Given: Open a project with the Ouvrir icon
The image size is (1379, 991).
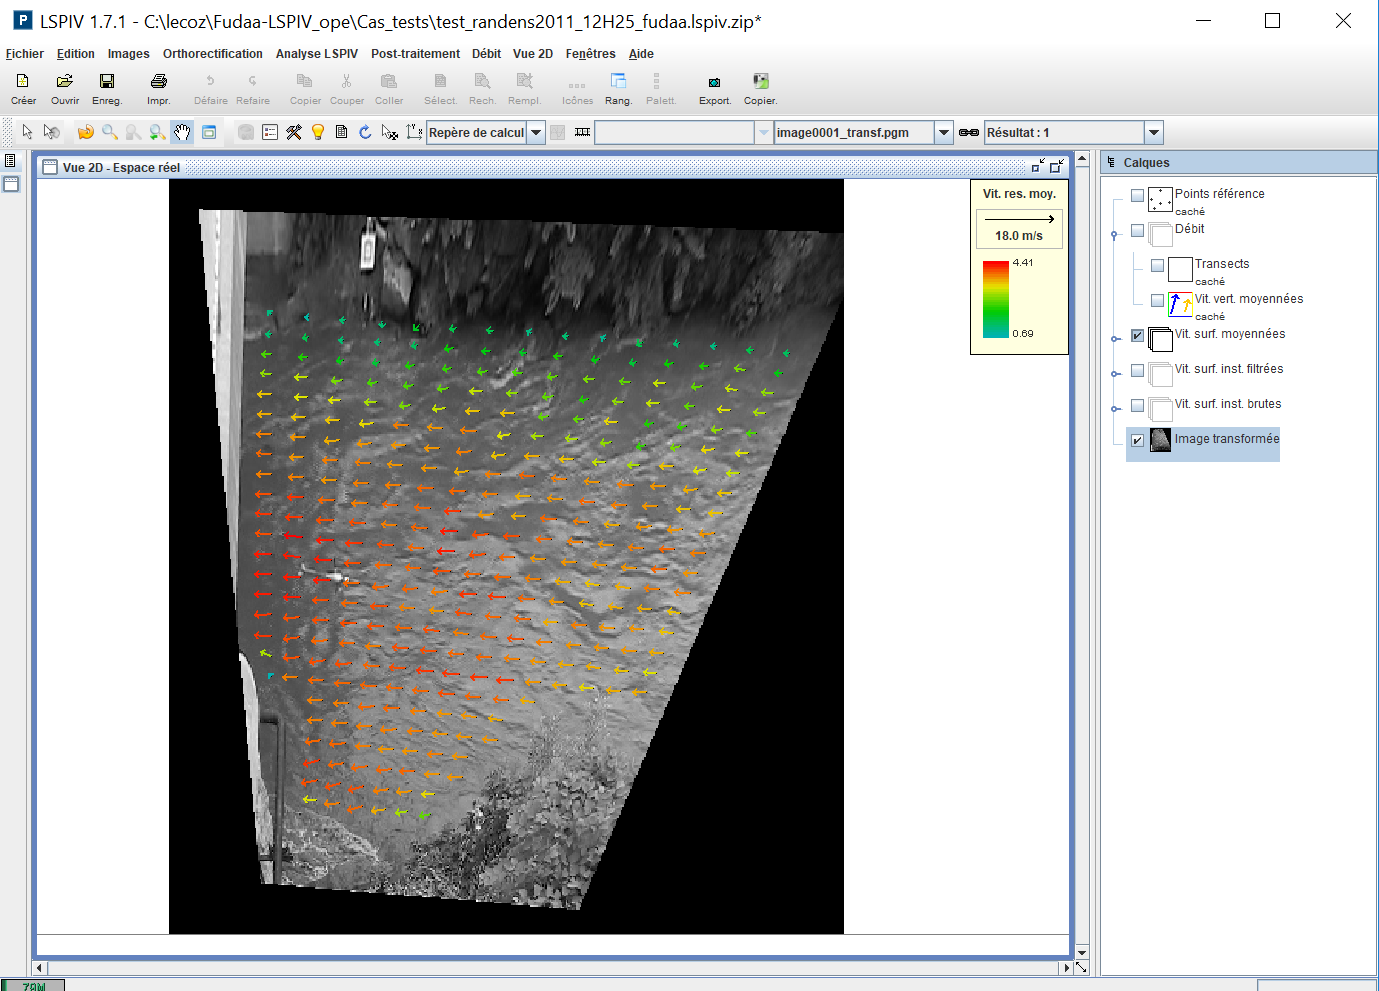Looking at the screenshot, I should (x=65, y=88).
